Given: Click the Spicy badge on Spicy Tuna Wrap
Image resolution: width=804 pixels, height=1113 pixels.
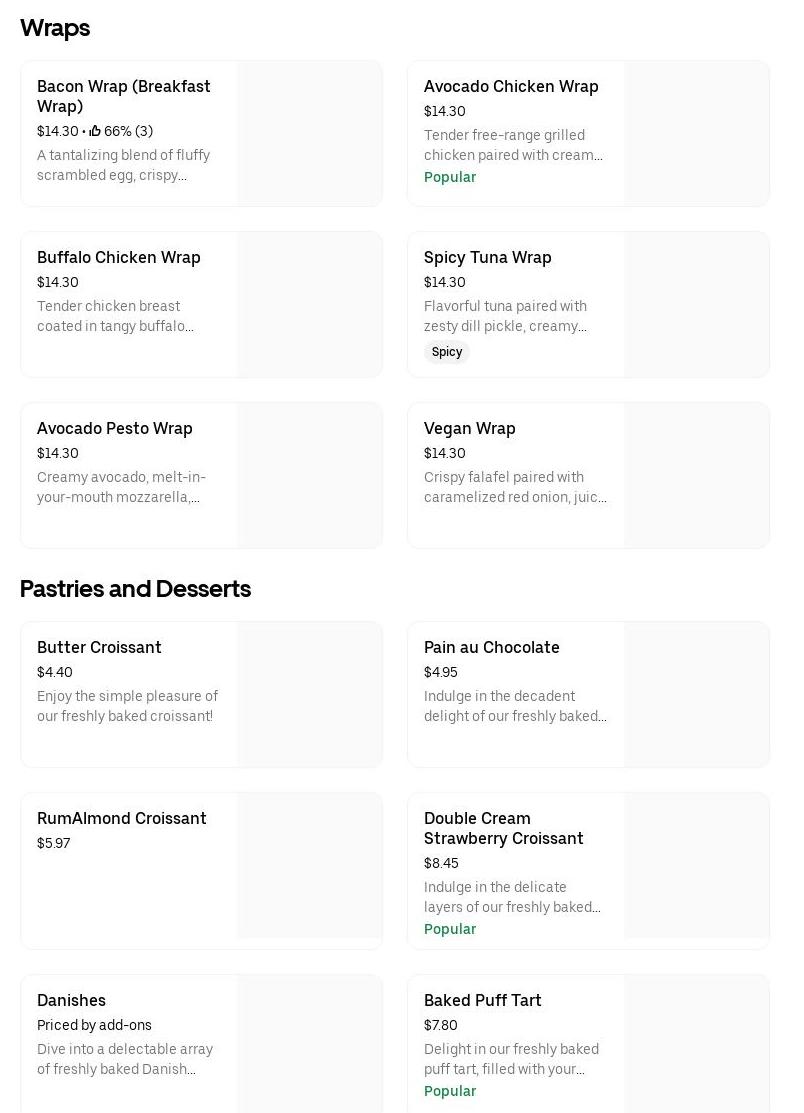Looking at the screenshot, I should pyautogui.click(x=446, y=352).
